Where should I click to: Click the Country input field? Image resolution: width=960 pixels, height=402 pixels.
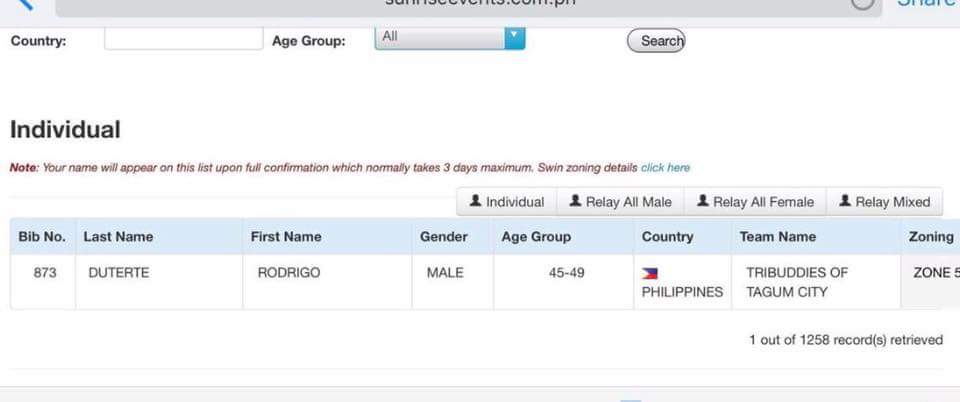click(184, 38)
